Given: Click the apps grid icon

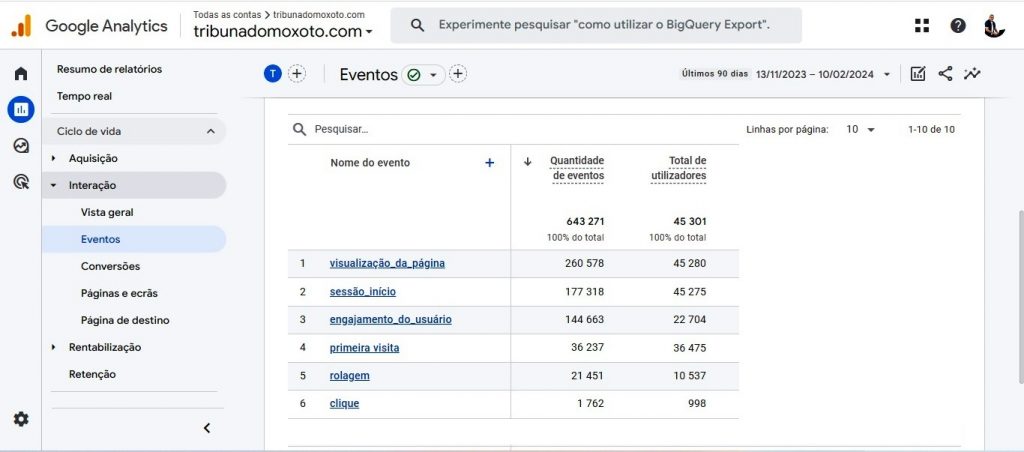Looking at the screenshot, I should (921, 25).
